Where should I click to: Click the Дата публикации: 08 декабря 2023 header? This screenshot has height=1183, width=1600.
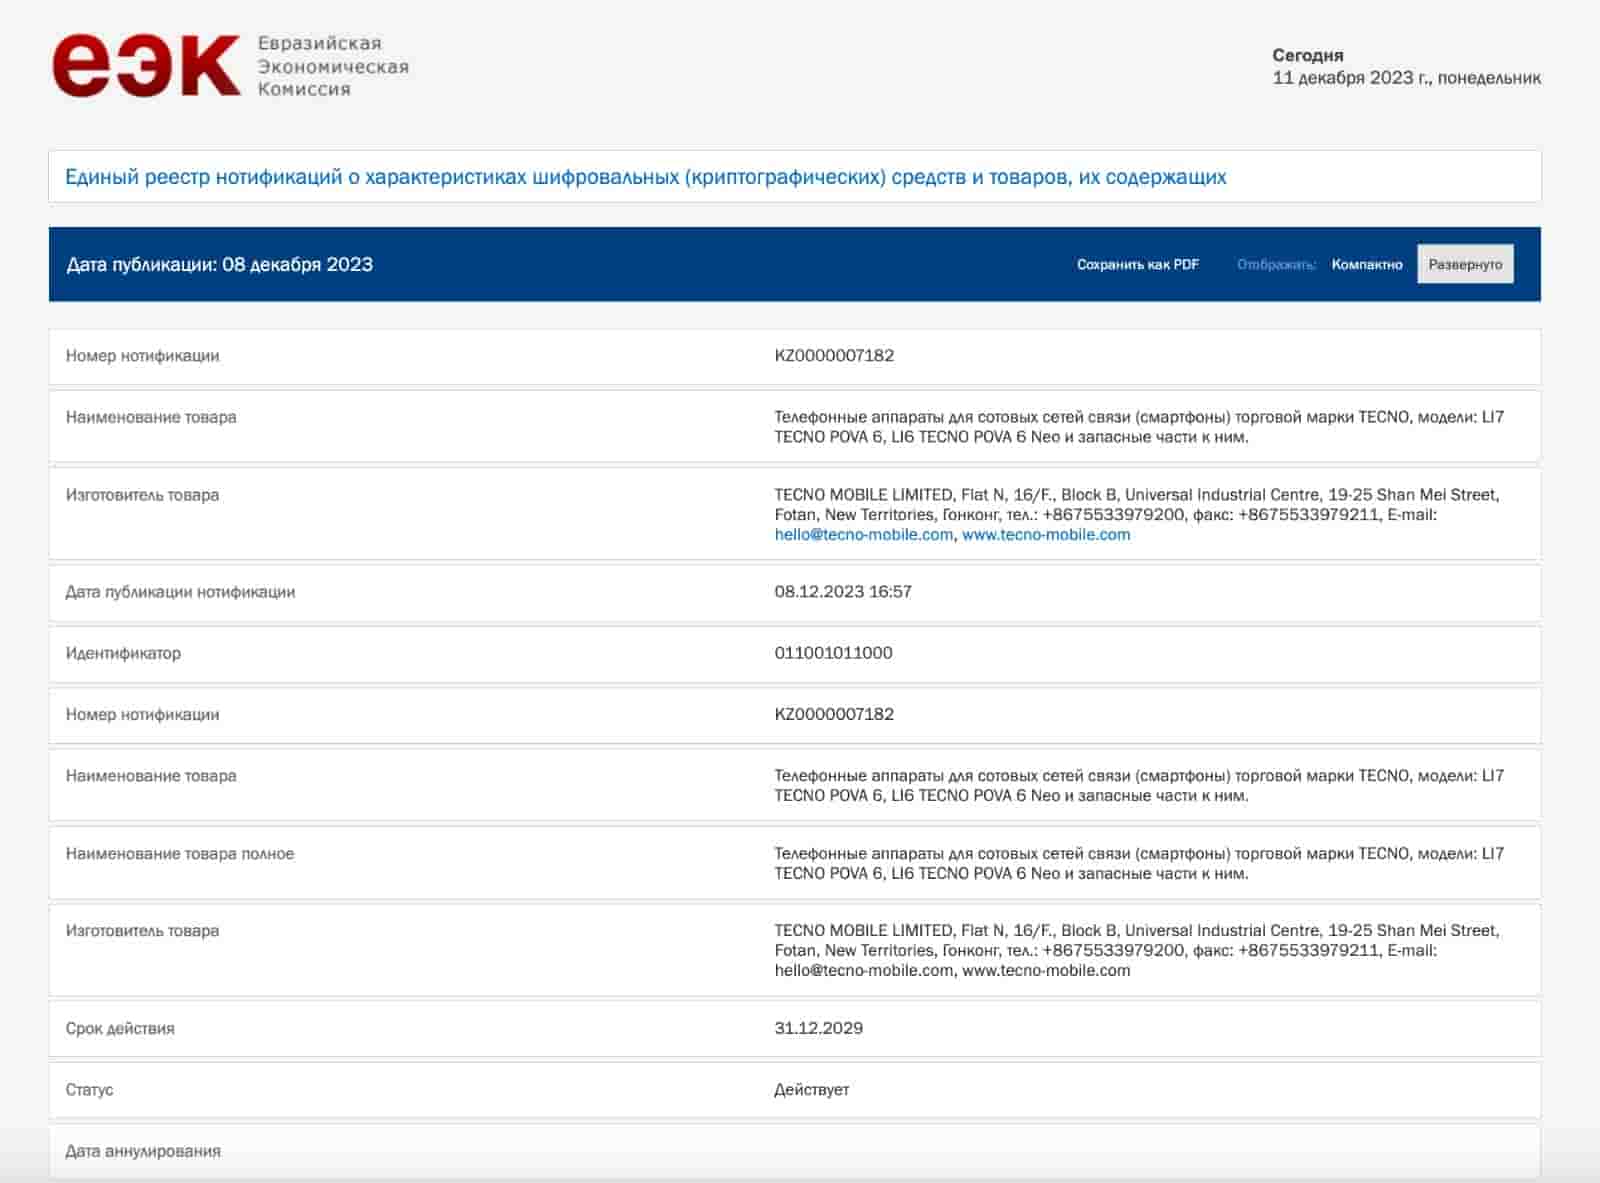219,265
